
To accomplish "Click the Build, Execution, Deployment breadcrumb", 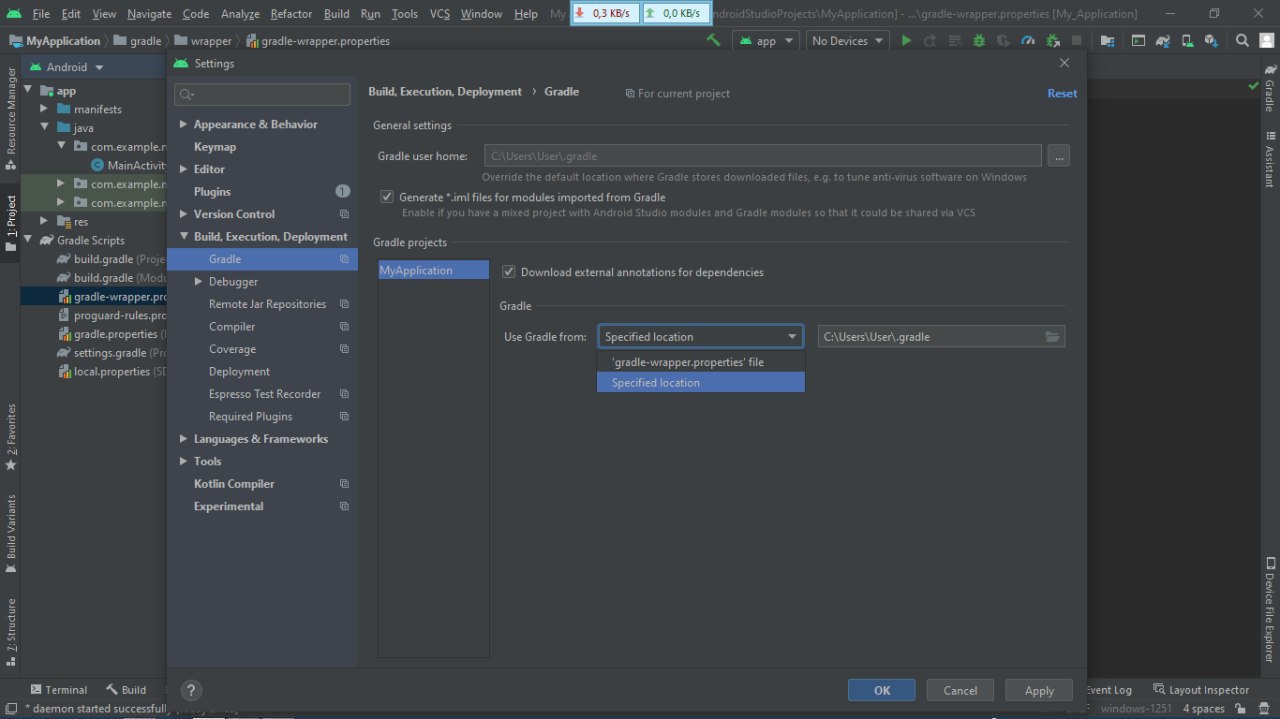I will coord(445,91).
